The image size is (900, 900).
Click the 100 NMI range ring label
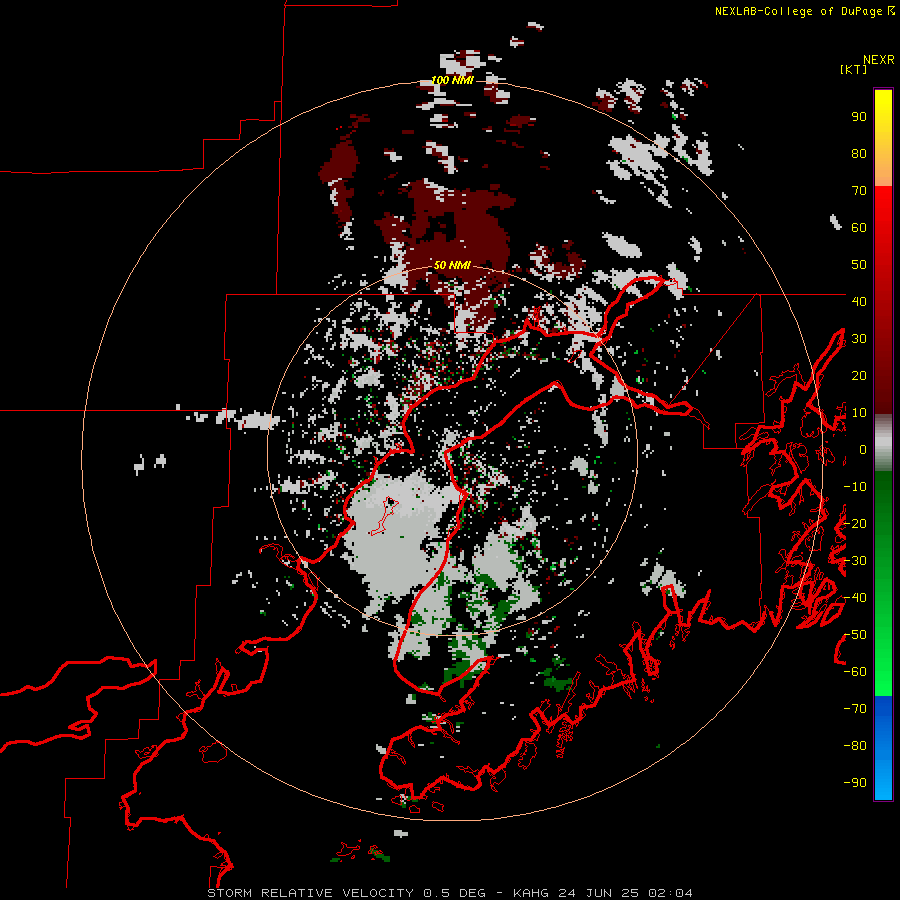pyautogui.click(x=452, y=80)
